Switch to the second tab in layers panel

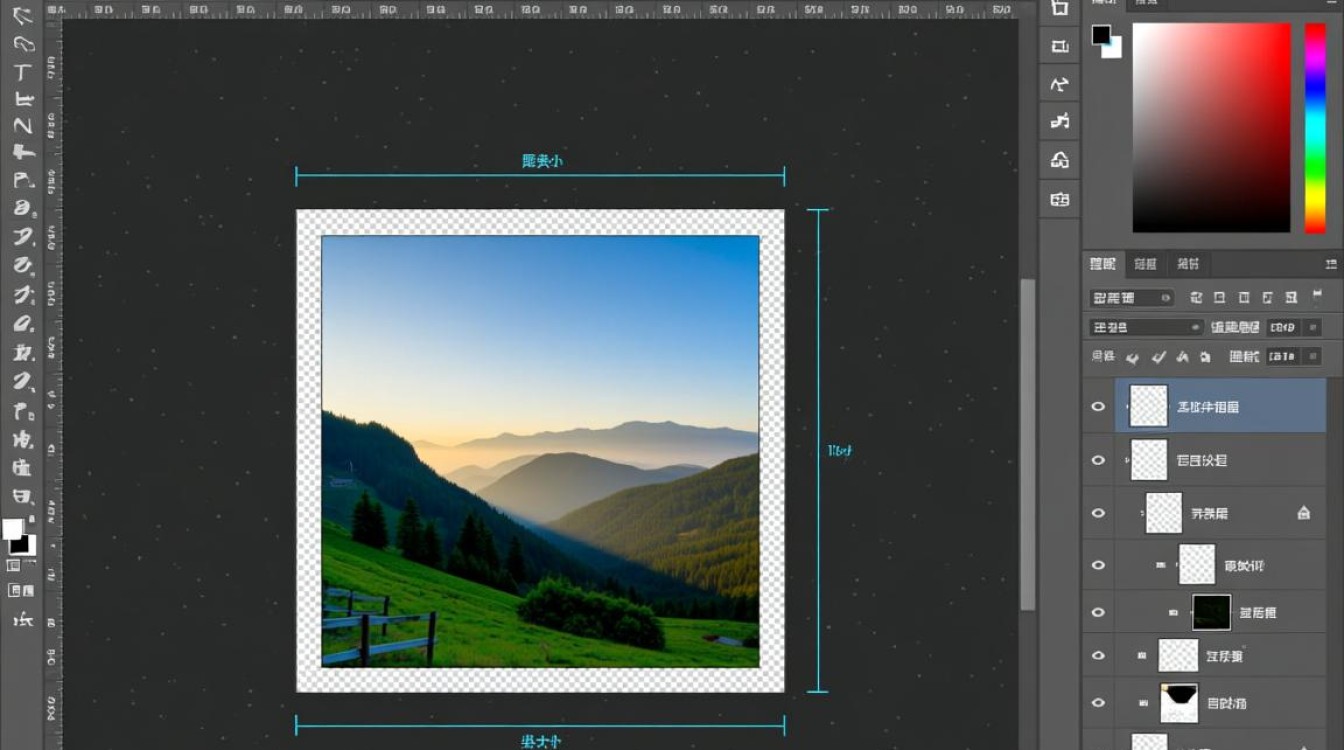coord(1146,264)
